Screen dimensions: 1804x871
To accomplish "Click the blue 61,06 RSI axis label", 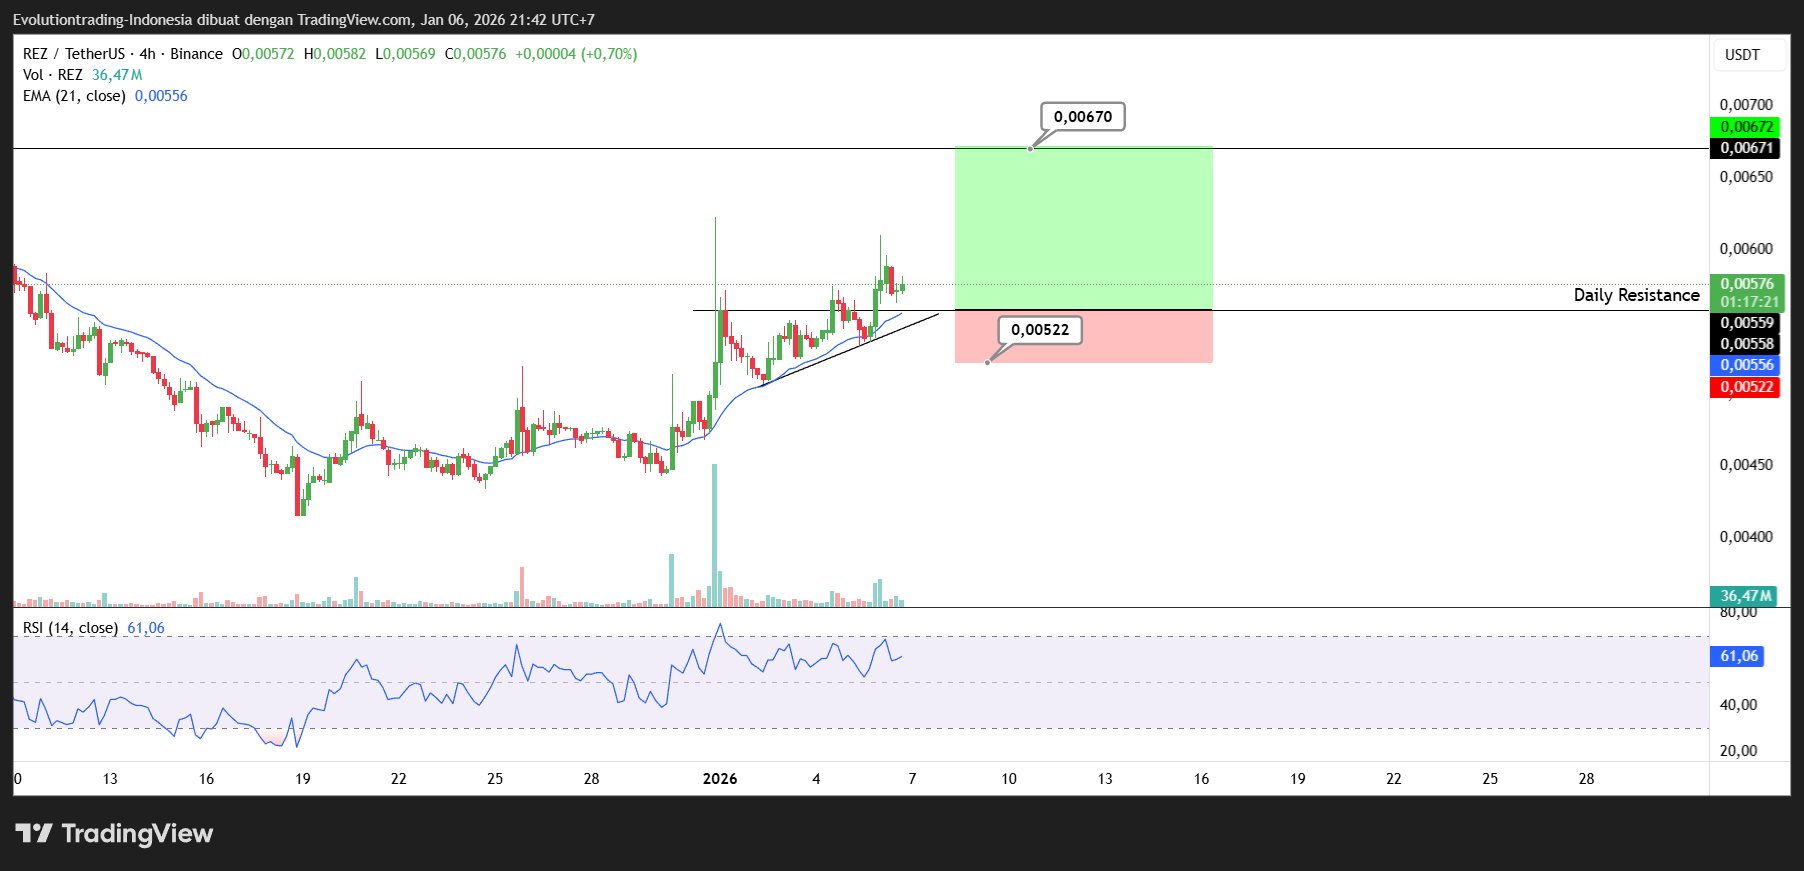I will pyautogui.click(x=1738, y=656).
